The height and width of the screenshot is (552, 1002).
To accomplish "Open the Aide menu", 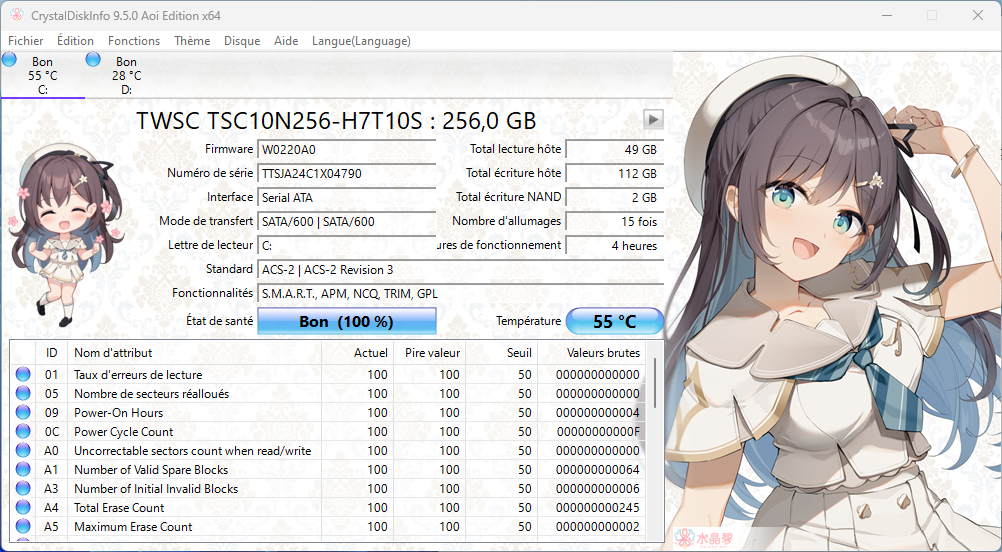I will (x=286, y=41).
